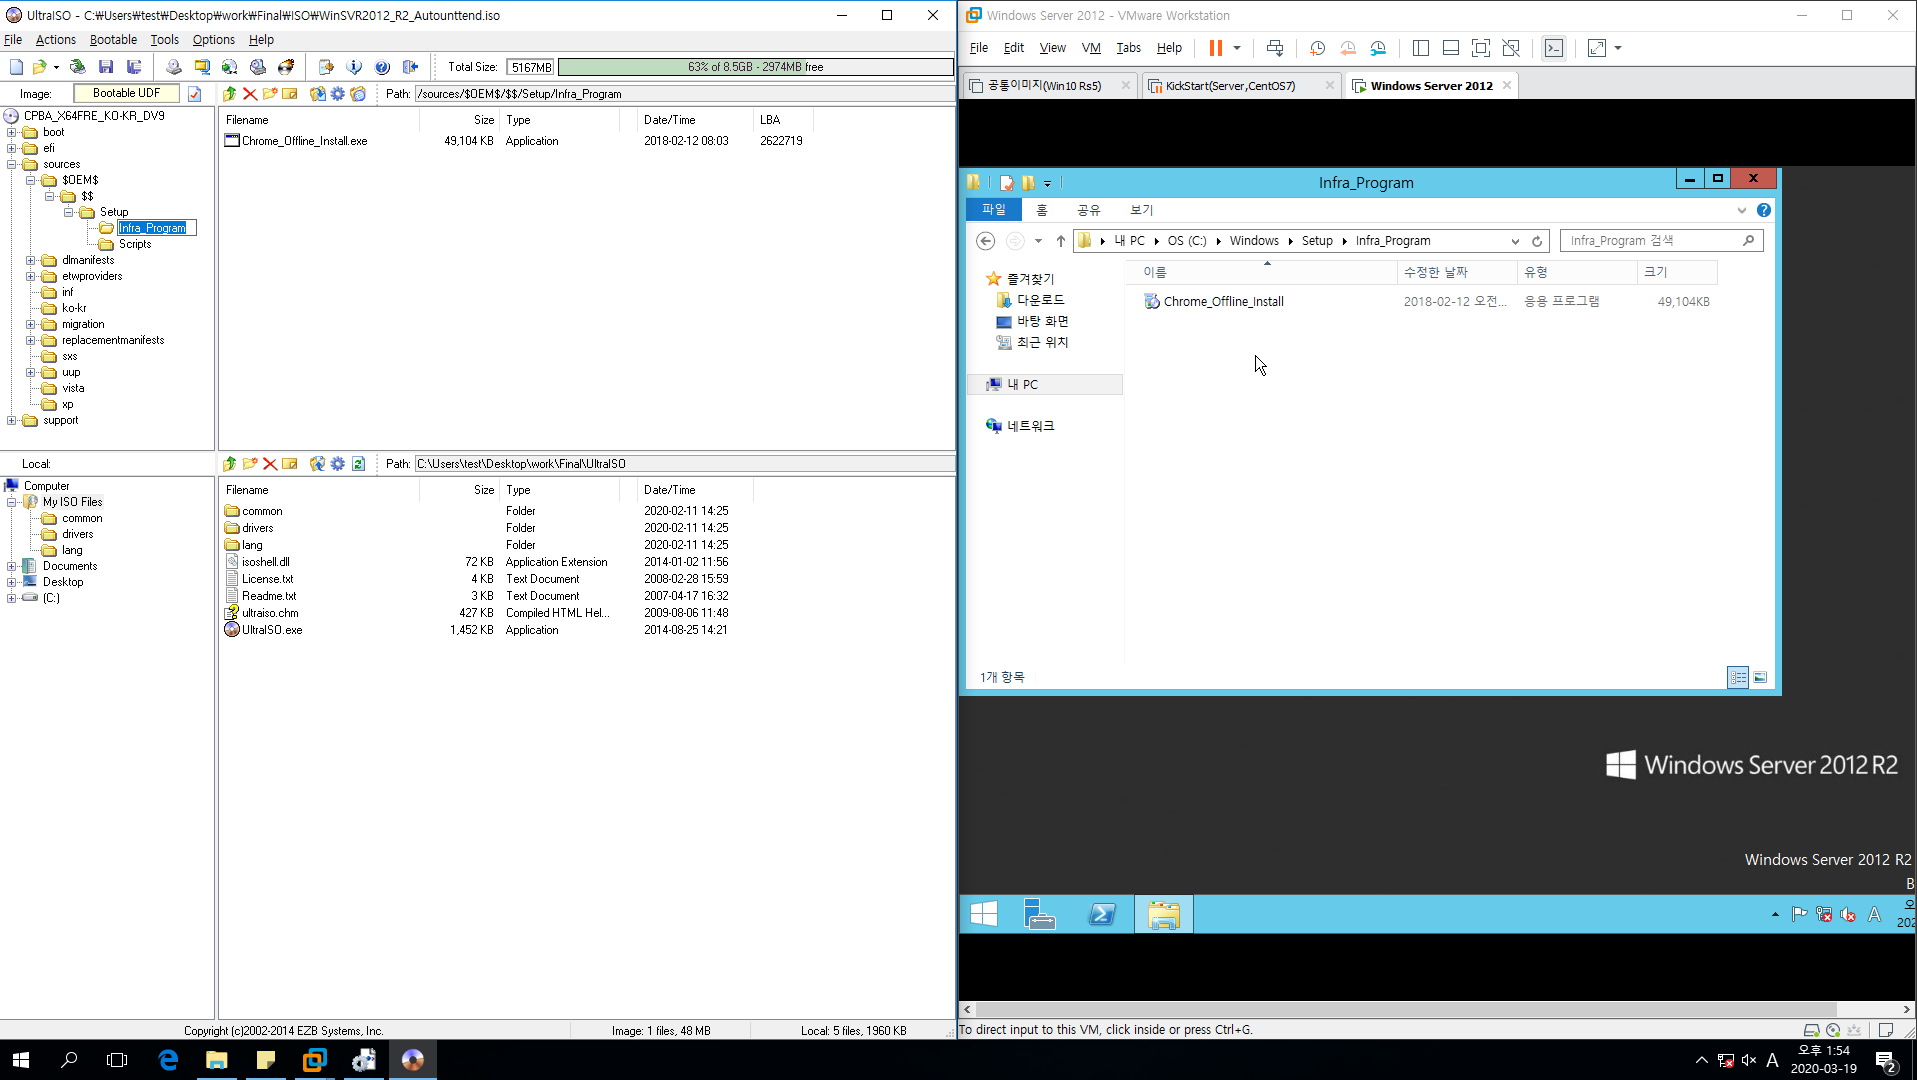Click Up folder icon in image toolbar
The height and width of the screenshot is (1080, 1917).
[230, 94]
